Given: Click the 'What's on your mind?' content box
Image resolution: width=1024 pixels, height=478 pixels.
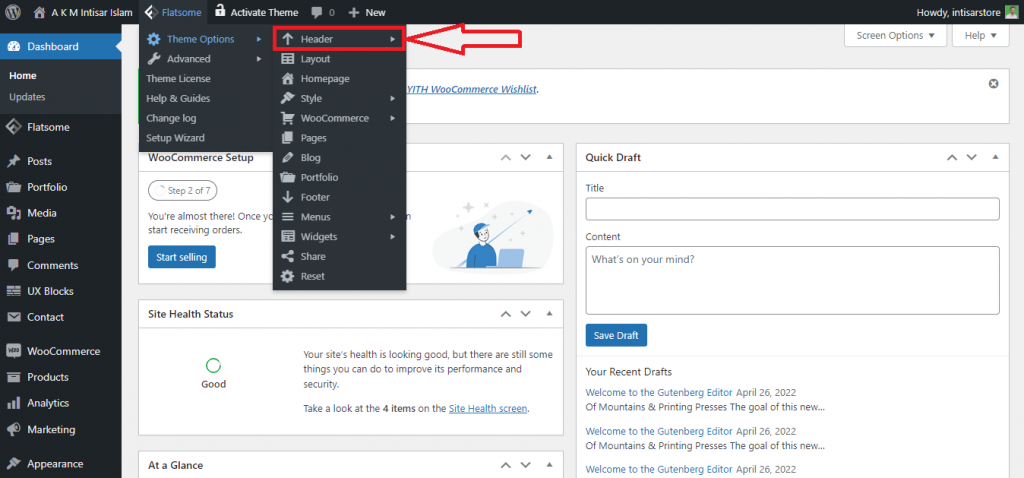Looking at the screenshot, I should click(x=792, y=280).
